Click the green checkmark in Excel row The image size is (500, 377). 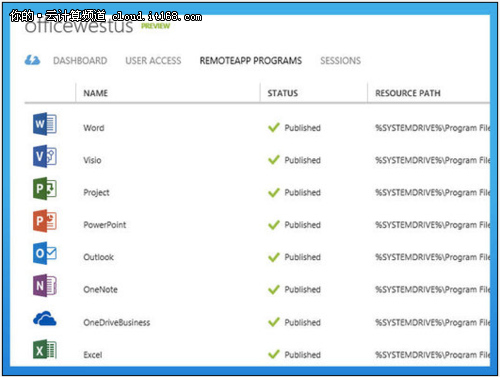pyautogui.click(x=274, y=354)
